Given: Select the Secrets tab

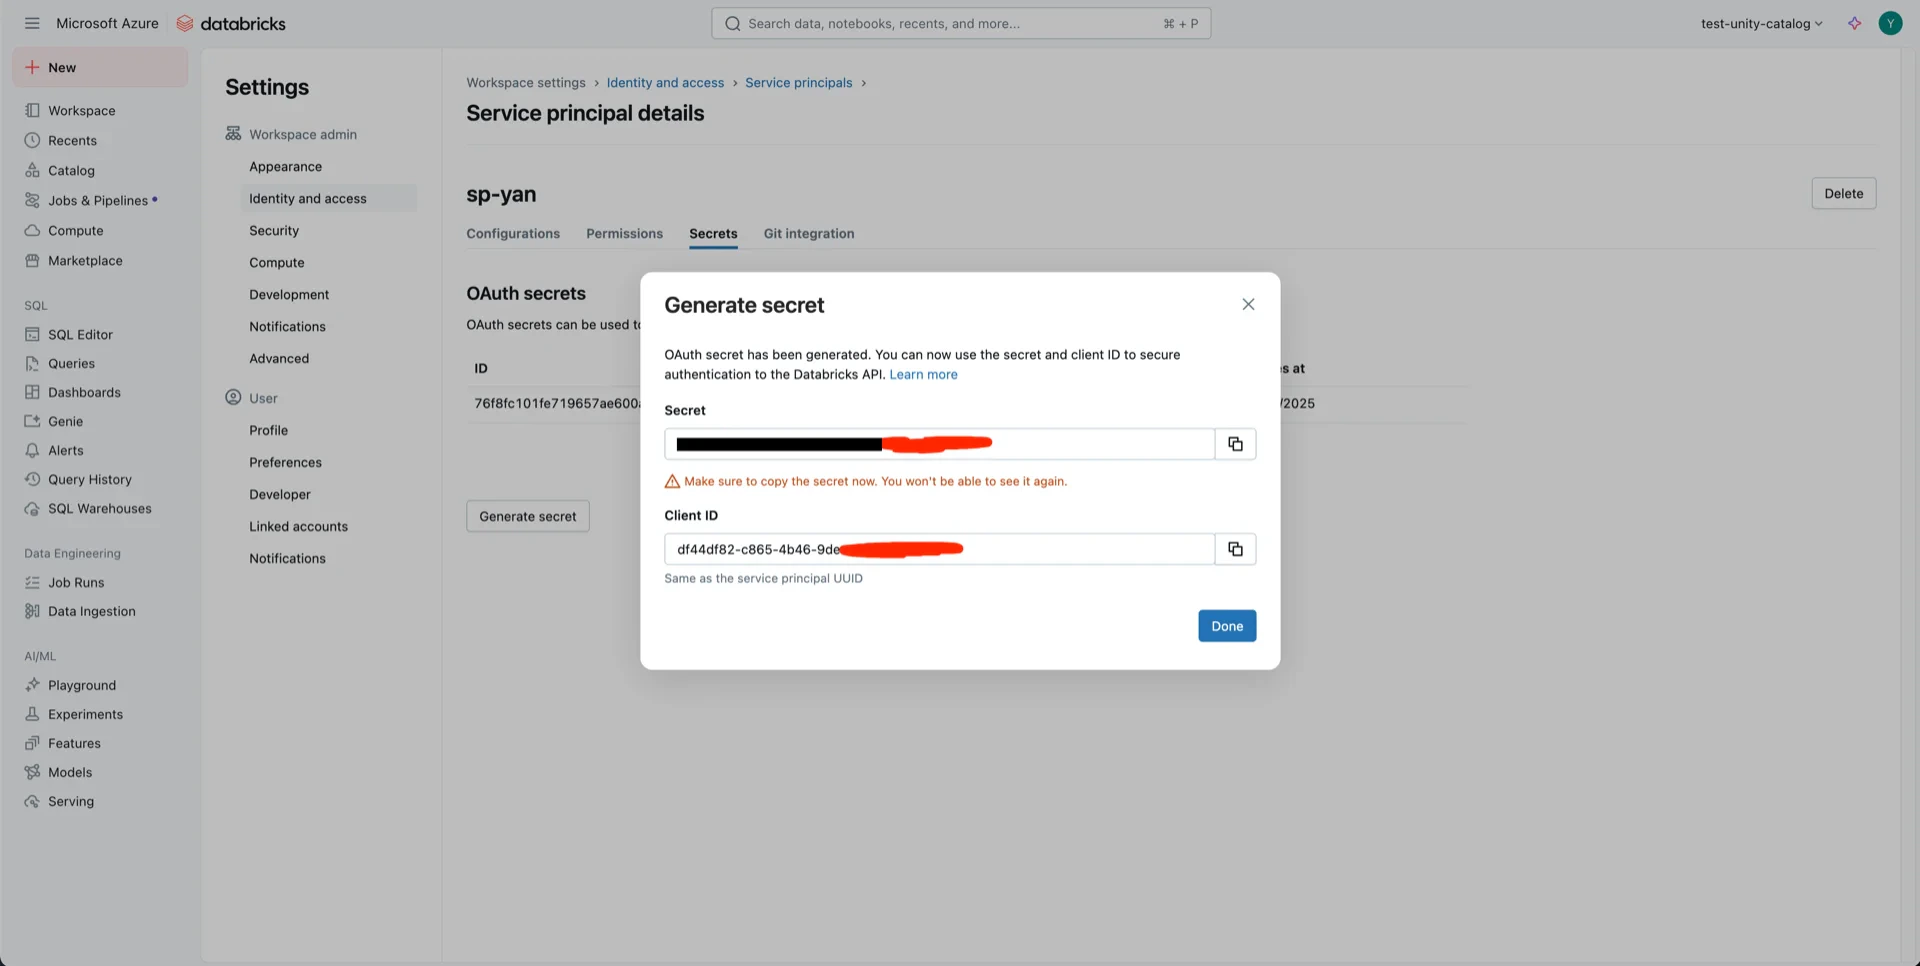Looking at the screenshot, I should 713,233.
